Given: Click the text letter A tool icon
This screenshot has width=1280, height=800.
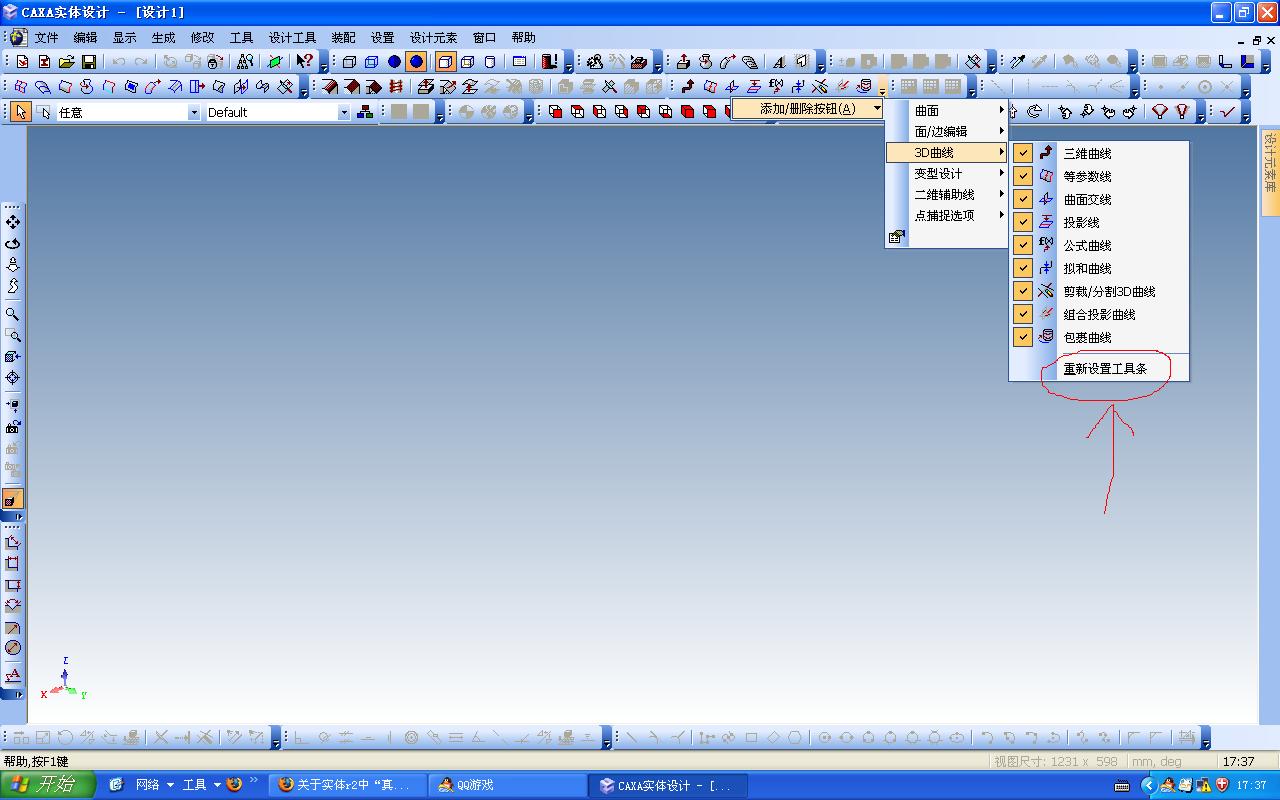Looking at the screenshot, I should pyautogui.click(x=779, y=62).
